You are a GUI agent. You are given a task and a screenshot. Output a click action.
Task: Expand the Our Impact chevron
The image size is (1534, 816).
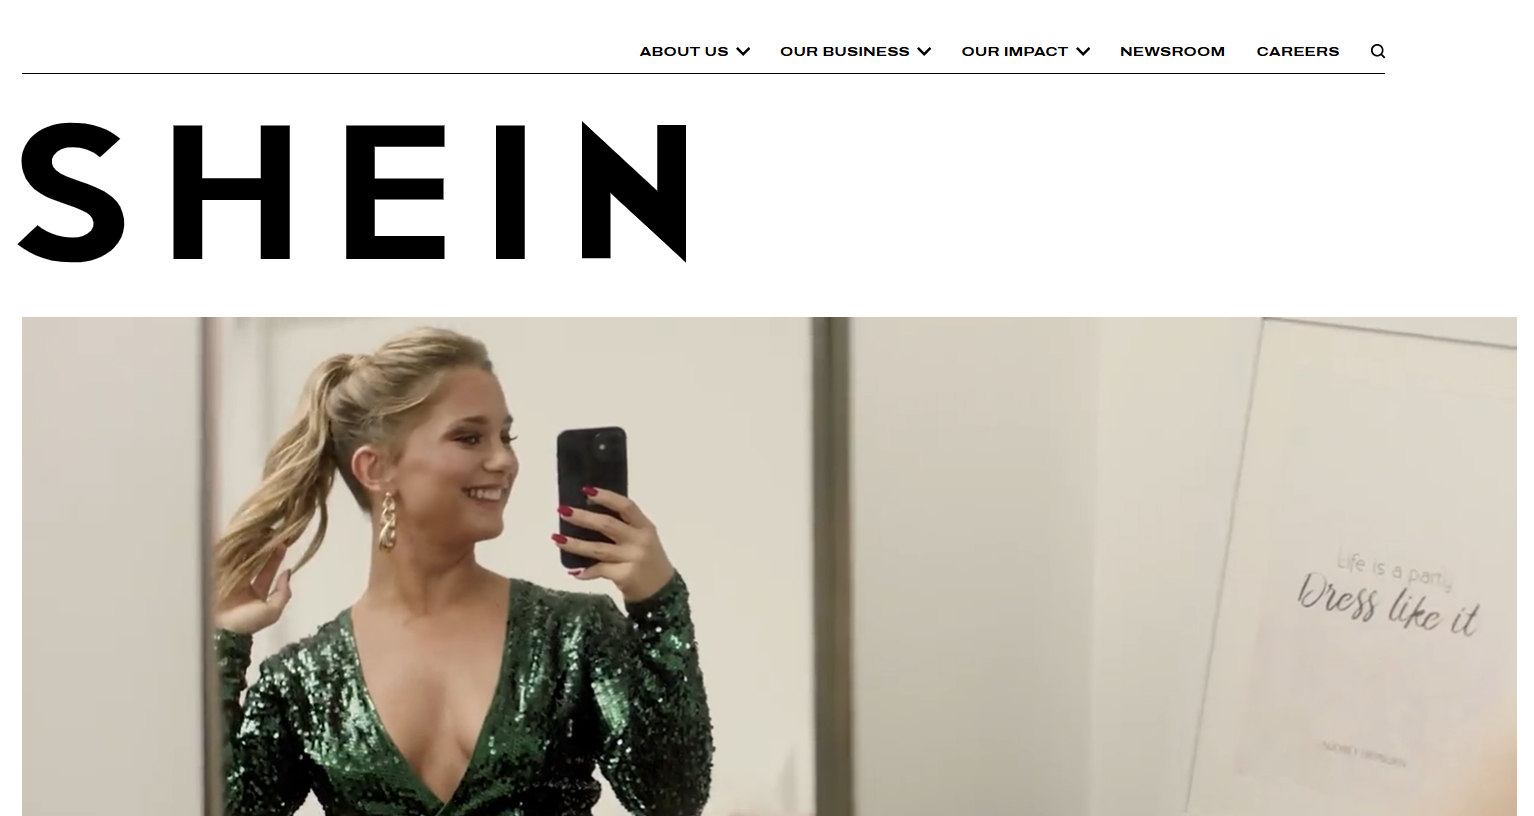pyautogui.click(x=1083, y=51)
